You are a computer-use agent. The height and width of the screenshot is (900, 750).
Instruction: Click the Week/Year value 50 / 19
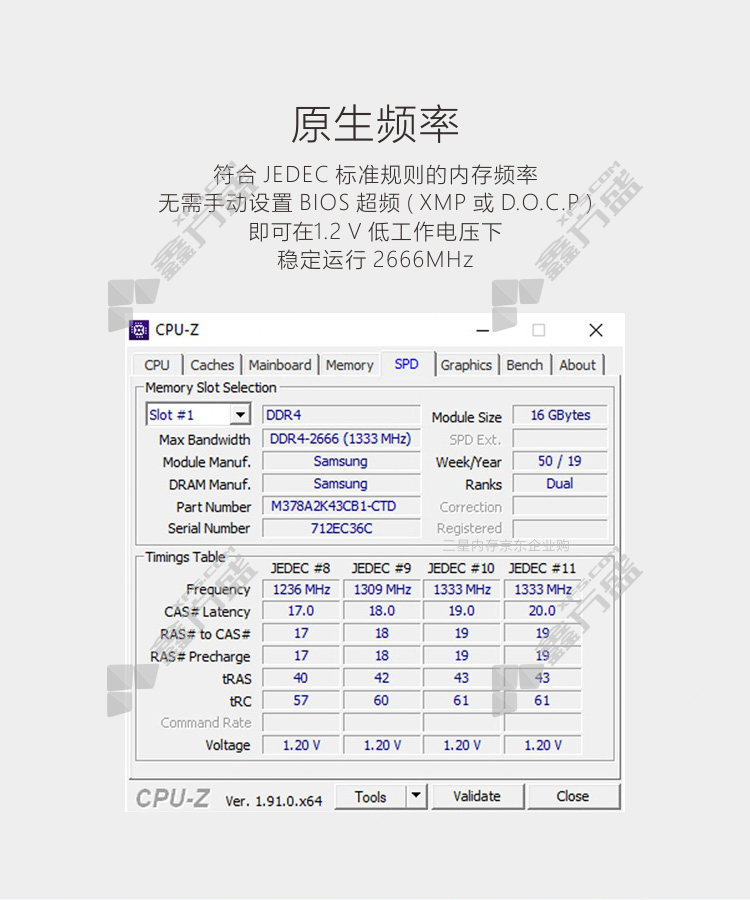tap(560, 461)
